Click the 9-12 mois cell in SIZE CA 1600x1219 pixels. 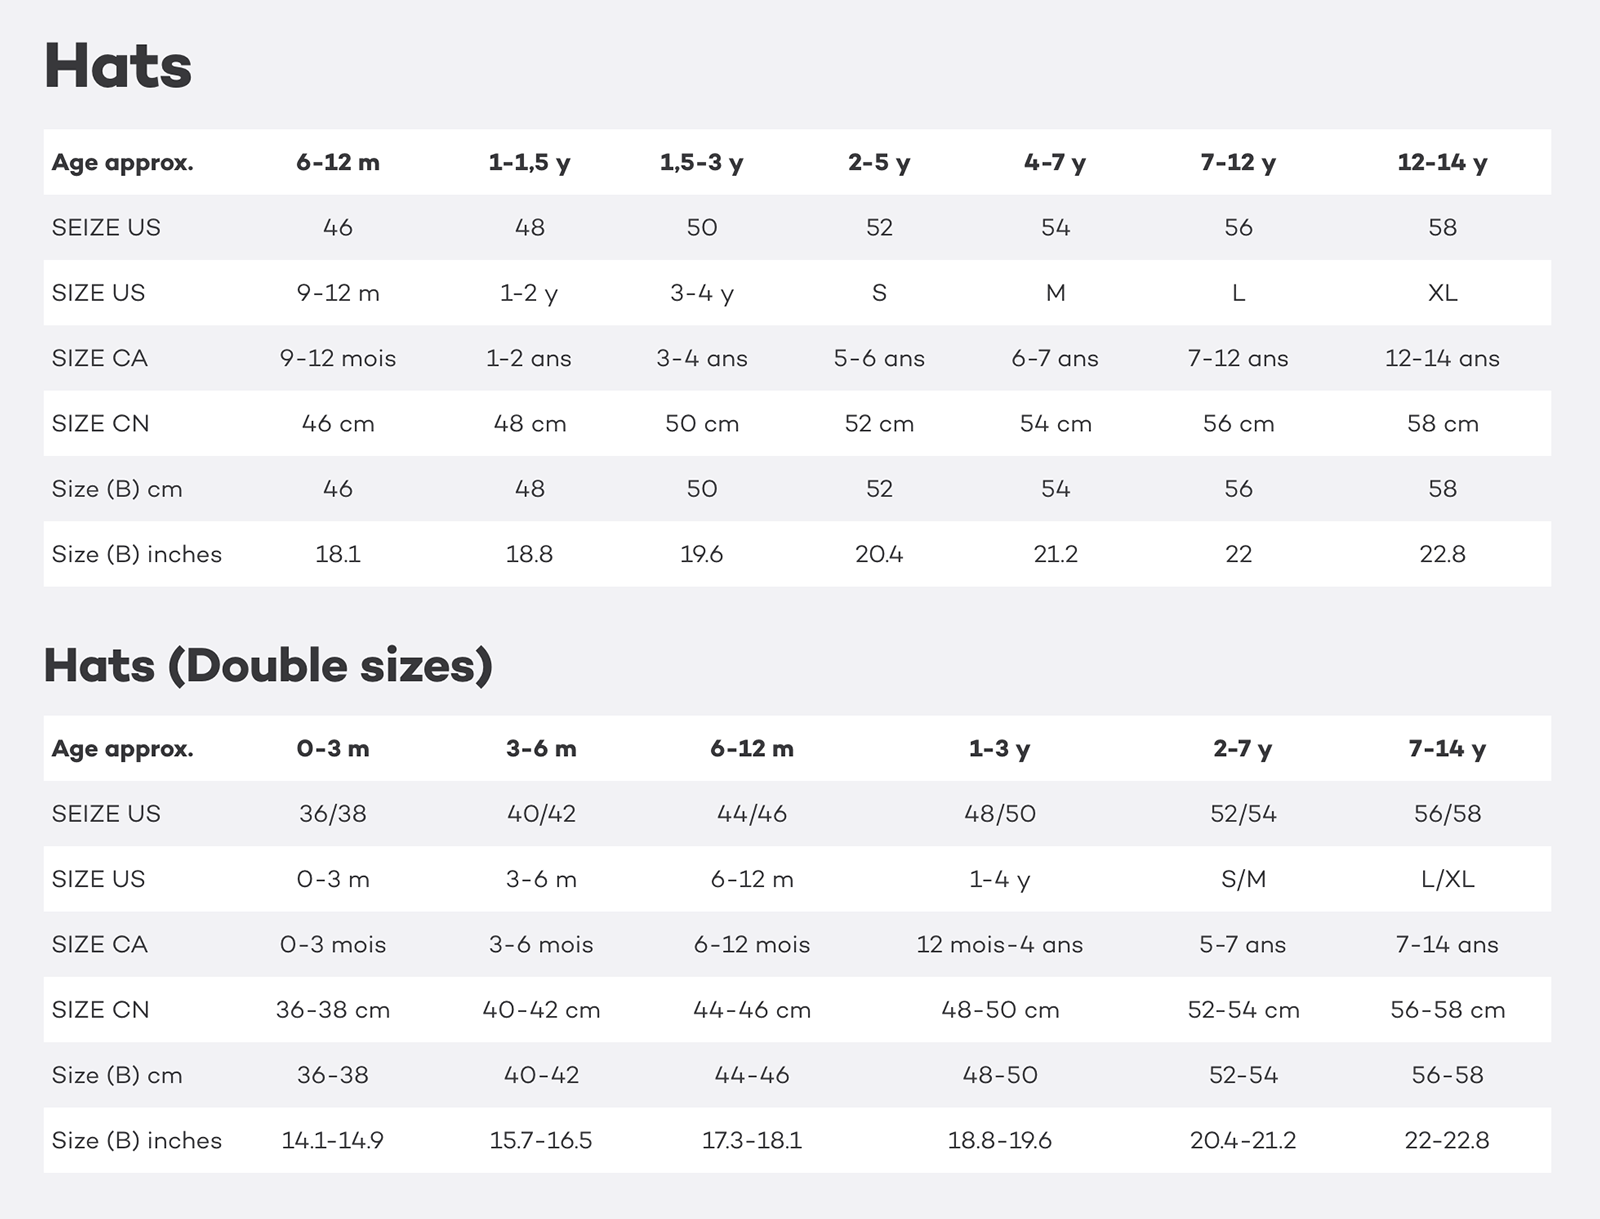point(338,358)
